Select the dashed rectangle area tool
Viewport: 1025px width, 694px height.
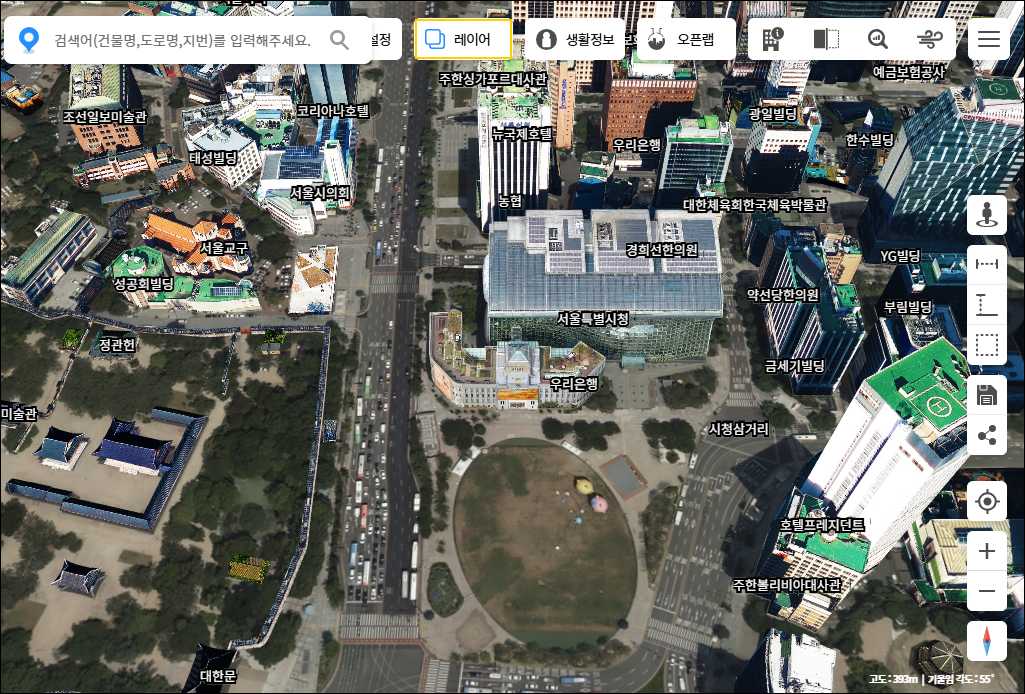987,346
